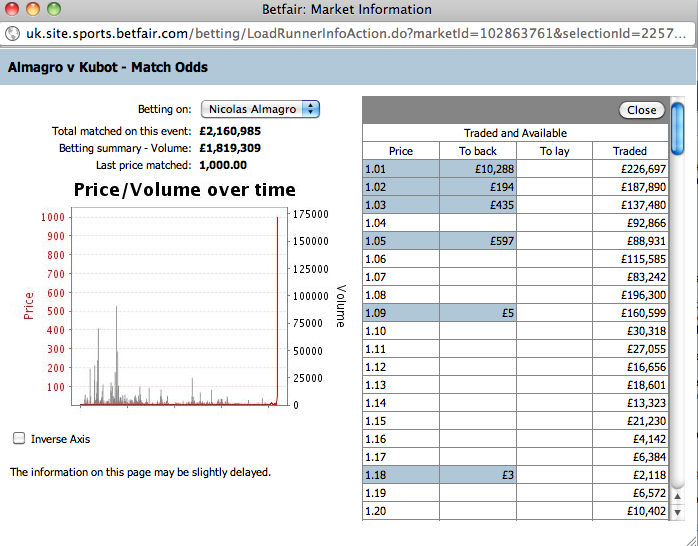This screenshot has height=546, width=698.
Task: Click the To back column header
Action: (x=478, y=151)
